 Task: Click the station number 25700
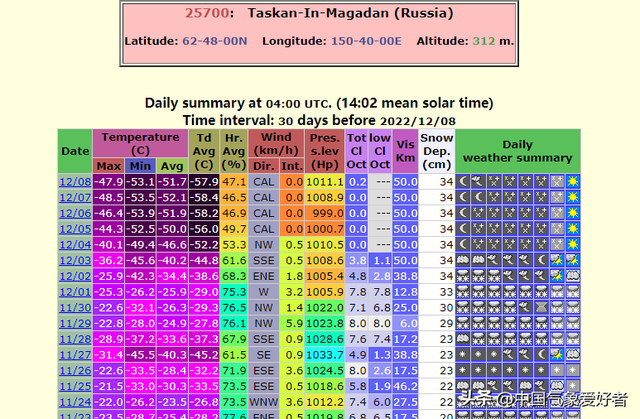point(207,13)
